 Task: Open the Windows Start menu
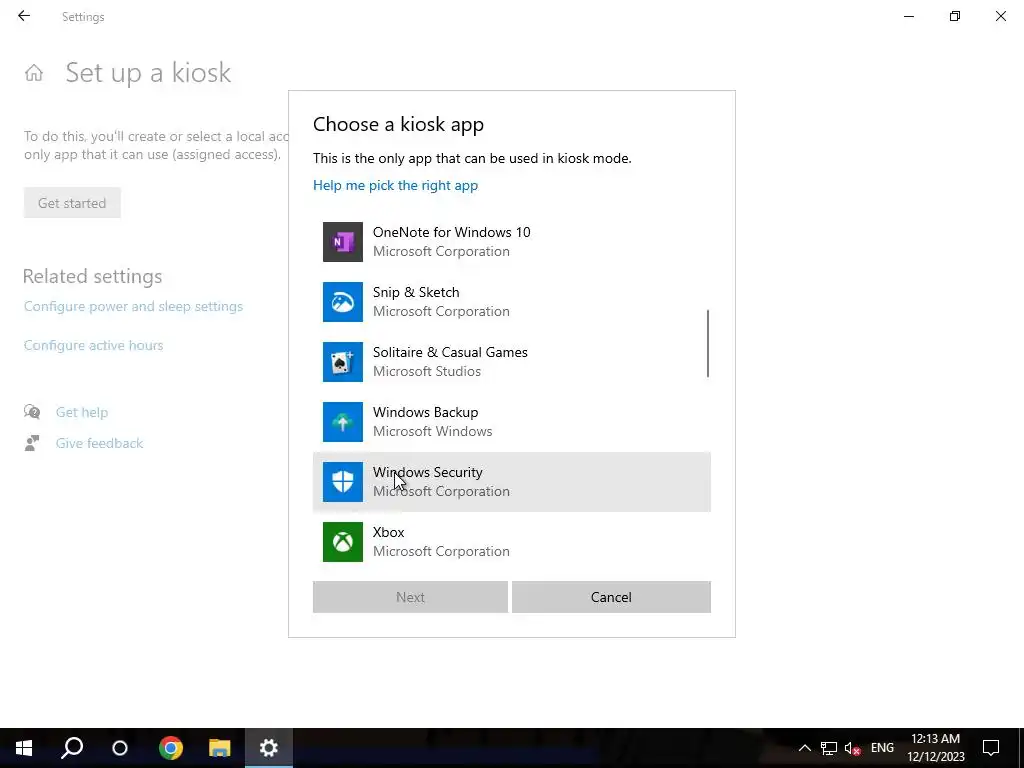[x=24, y=748]
